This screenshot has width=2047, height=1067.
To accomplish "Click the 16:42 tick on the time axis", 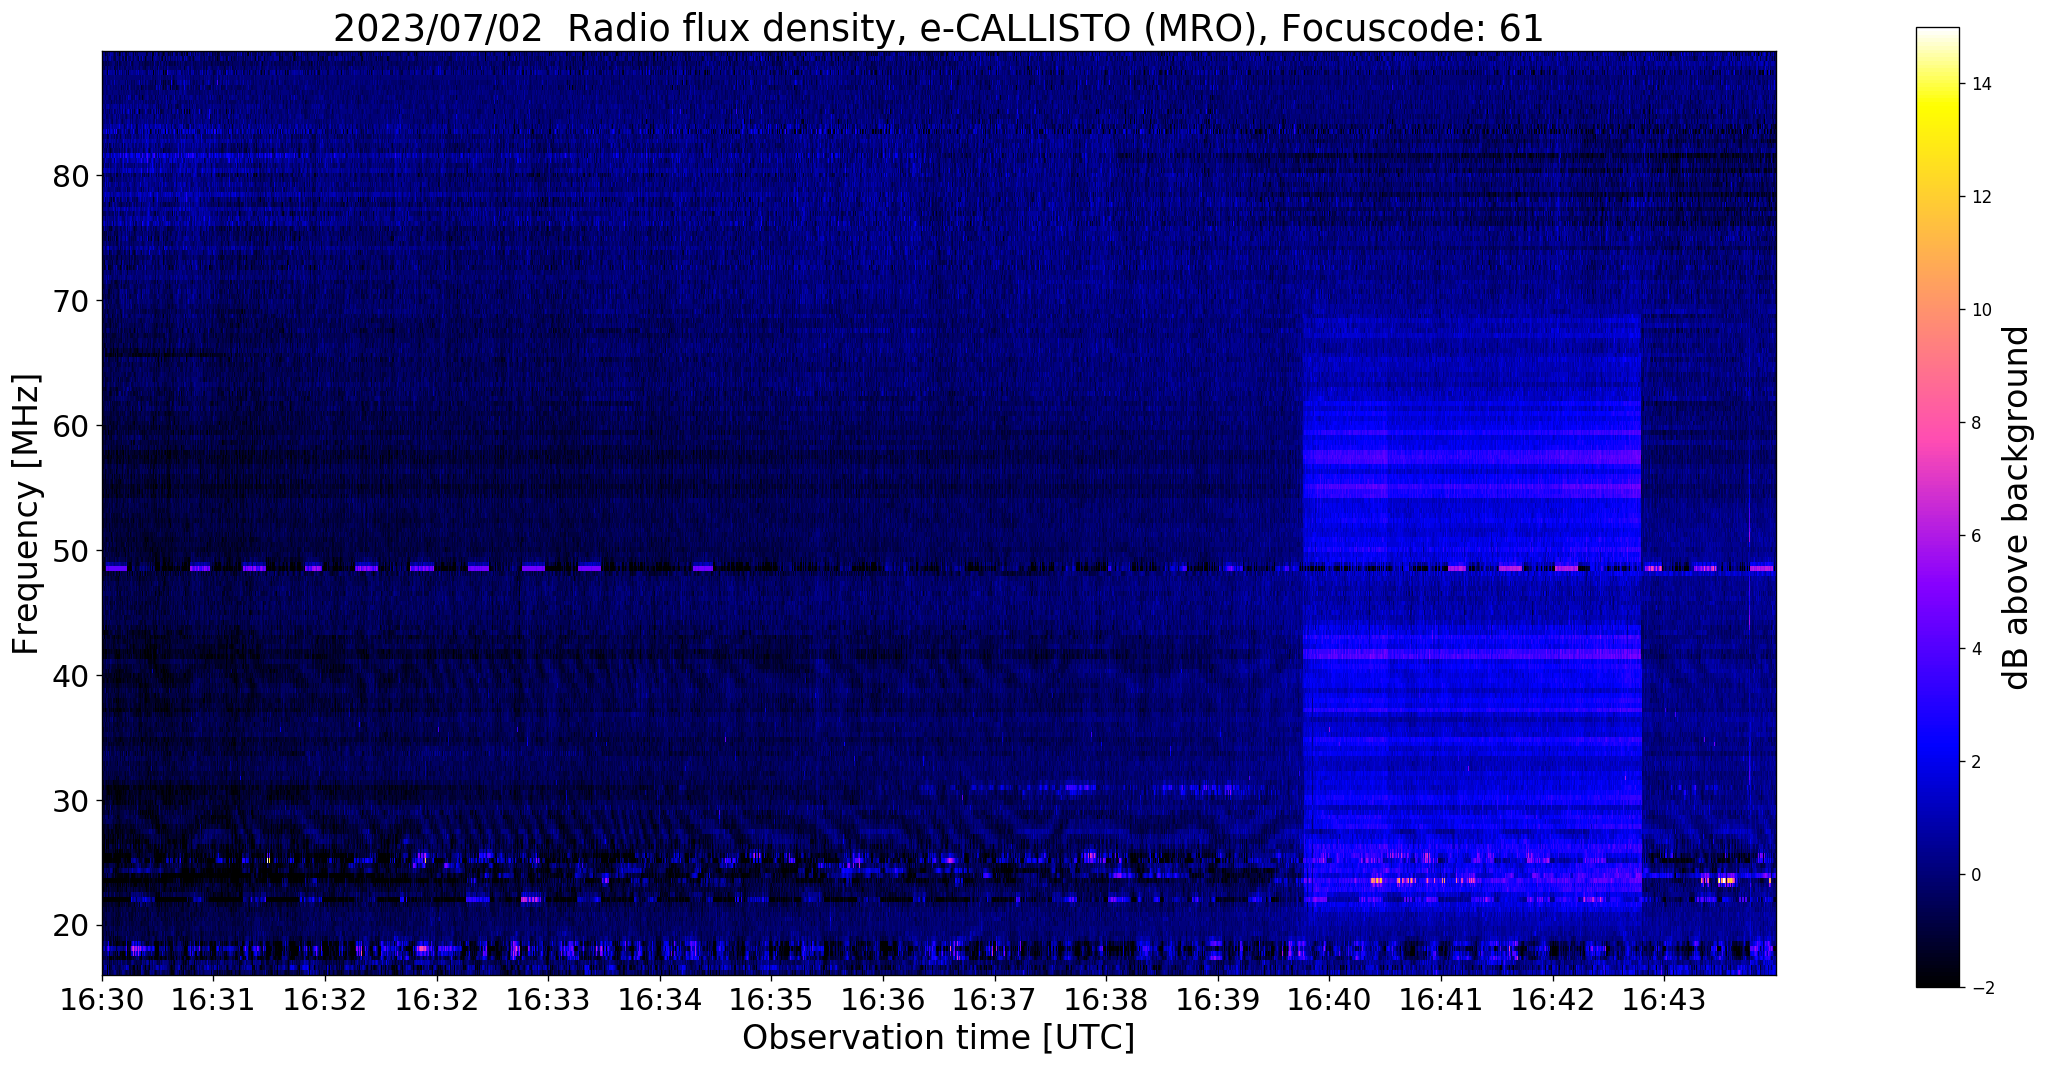I will (1552, 1000).
